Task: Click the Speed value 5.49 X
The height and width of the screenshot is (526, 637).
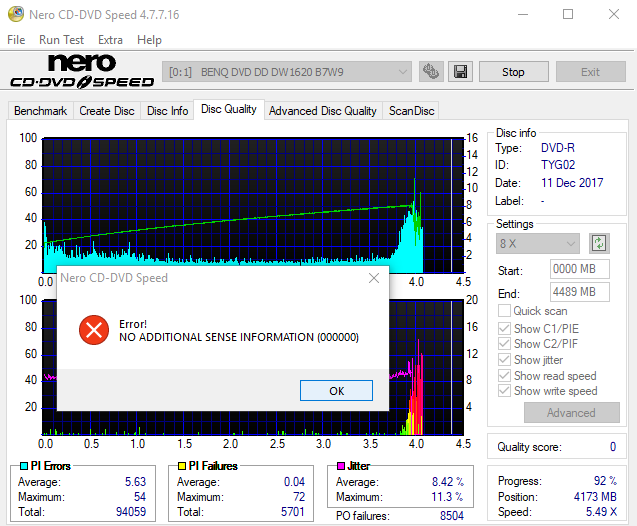Action: (601, 512)
